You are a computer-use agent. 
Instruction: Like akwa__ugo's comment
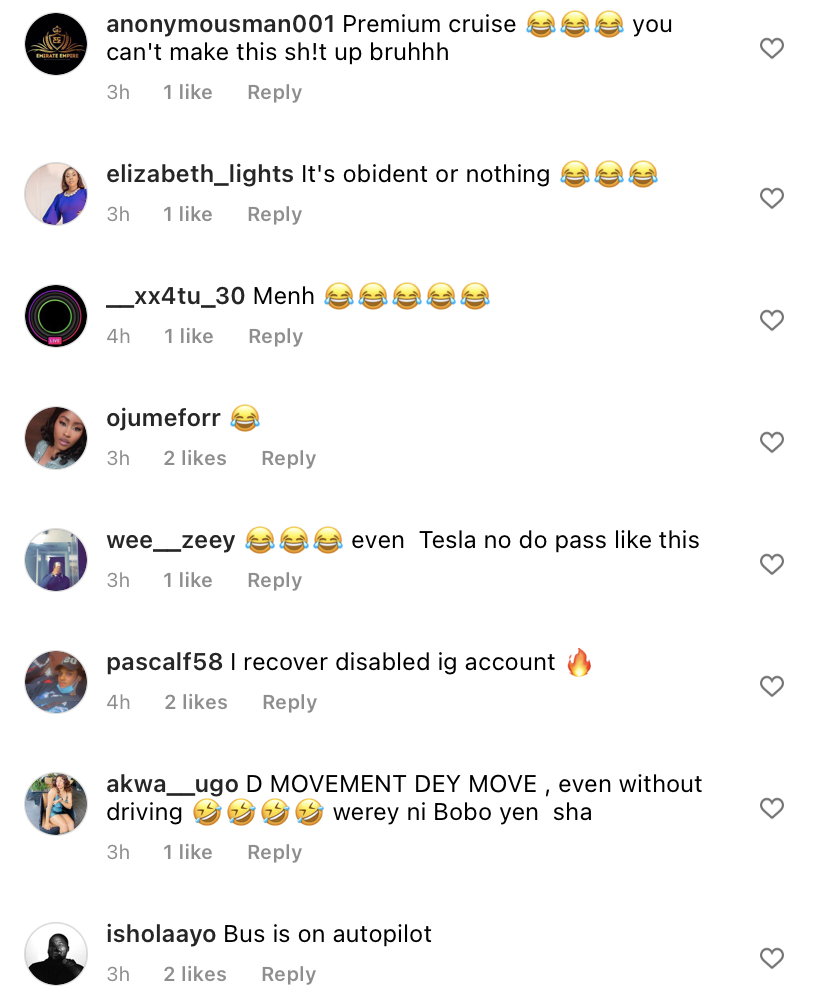point(772,807)
